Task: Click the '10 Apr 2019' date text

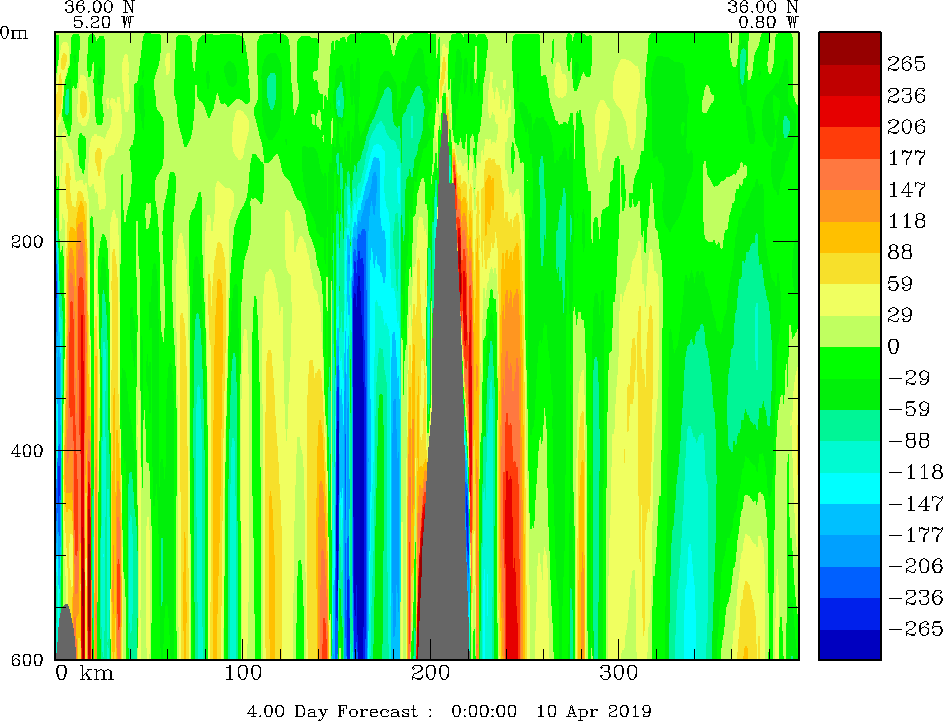Action: coord(594,711)
